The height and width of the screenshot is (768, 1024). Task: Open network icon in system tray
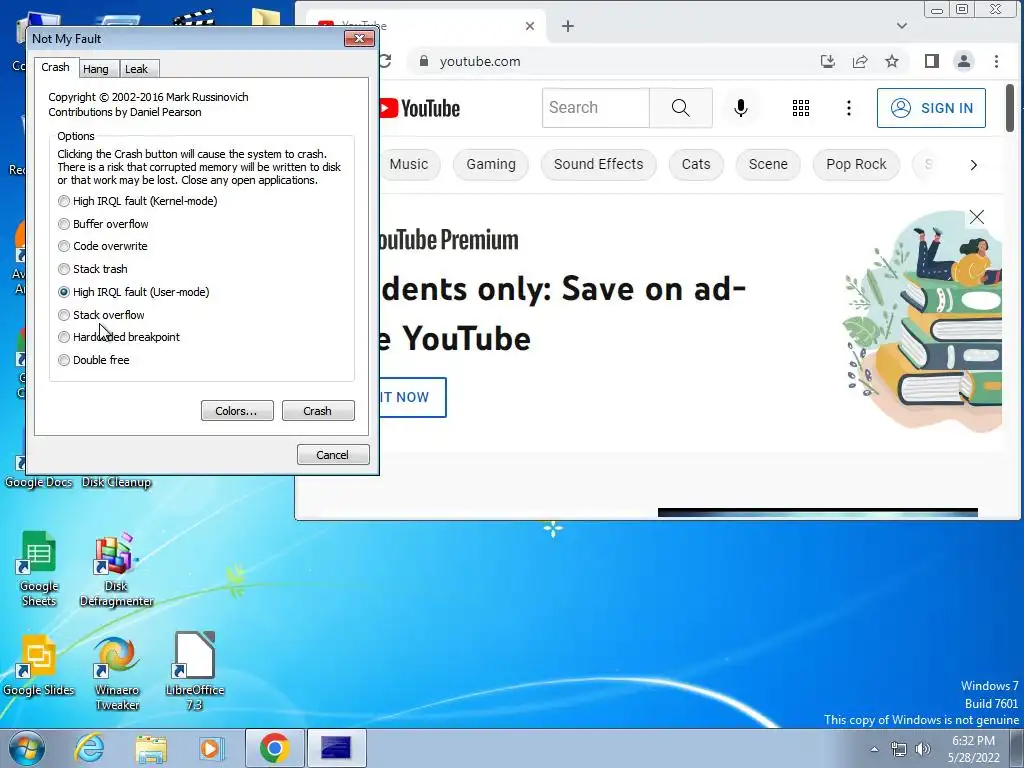point(899,749)
